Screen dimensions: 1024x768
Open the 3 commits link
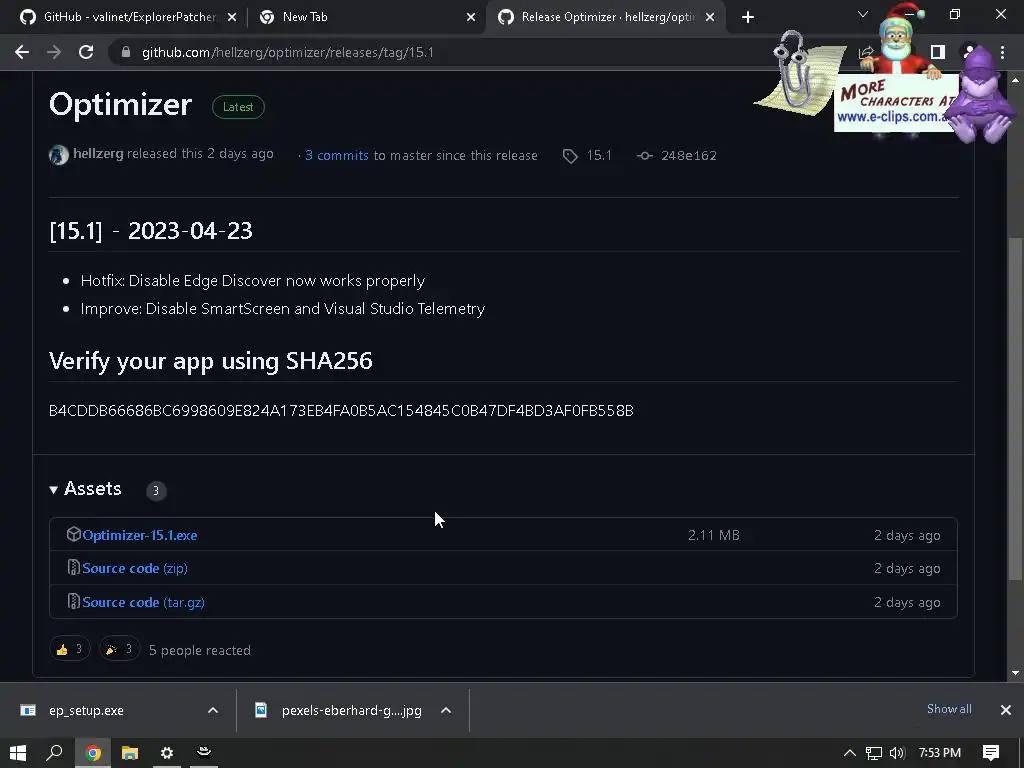click(x=337, y=155)
